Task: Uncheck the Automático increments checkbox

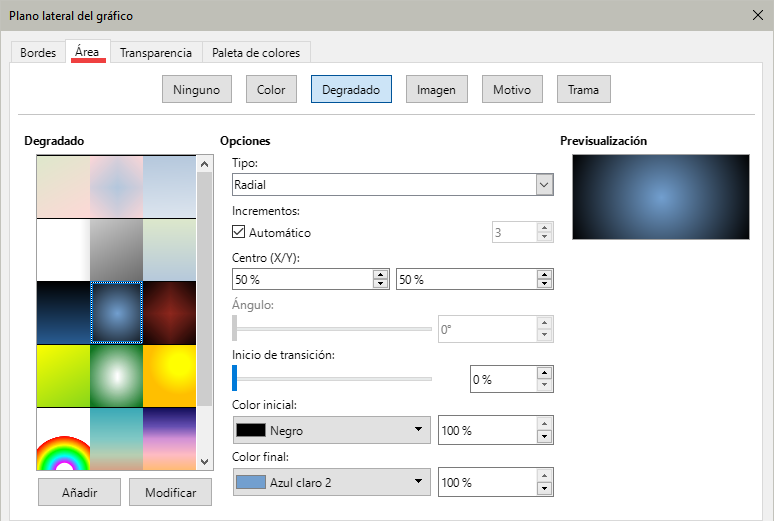Action: click(x=239, y=233)
